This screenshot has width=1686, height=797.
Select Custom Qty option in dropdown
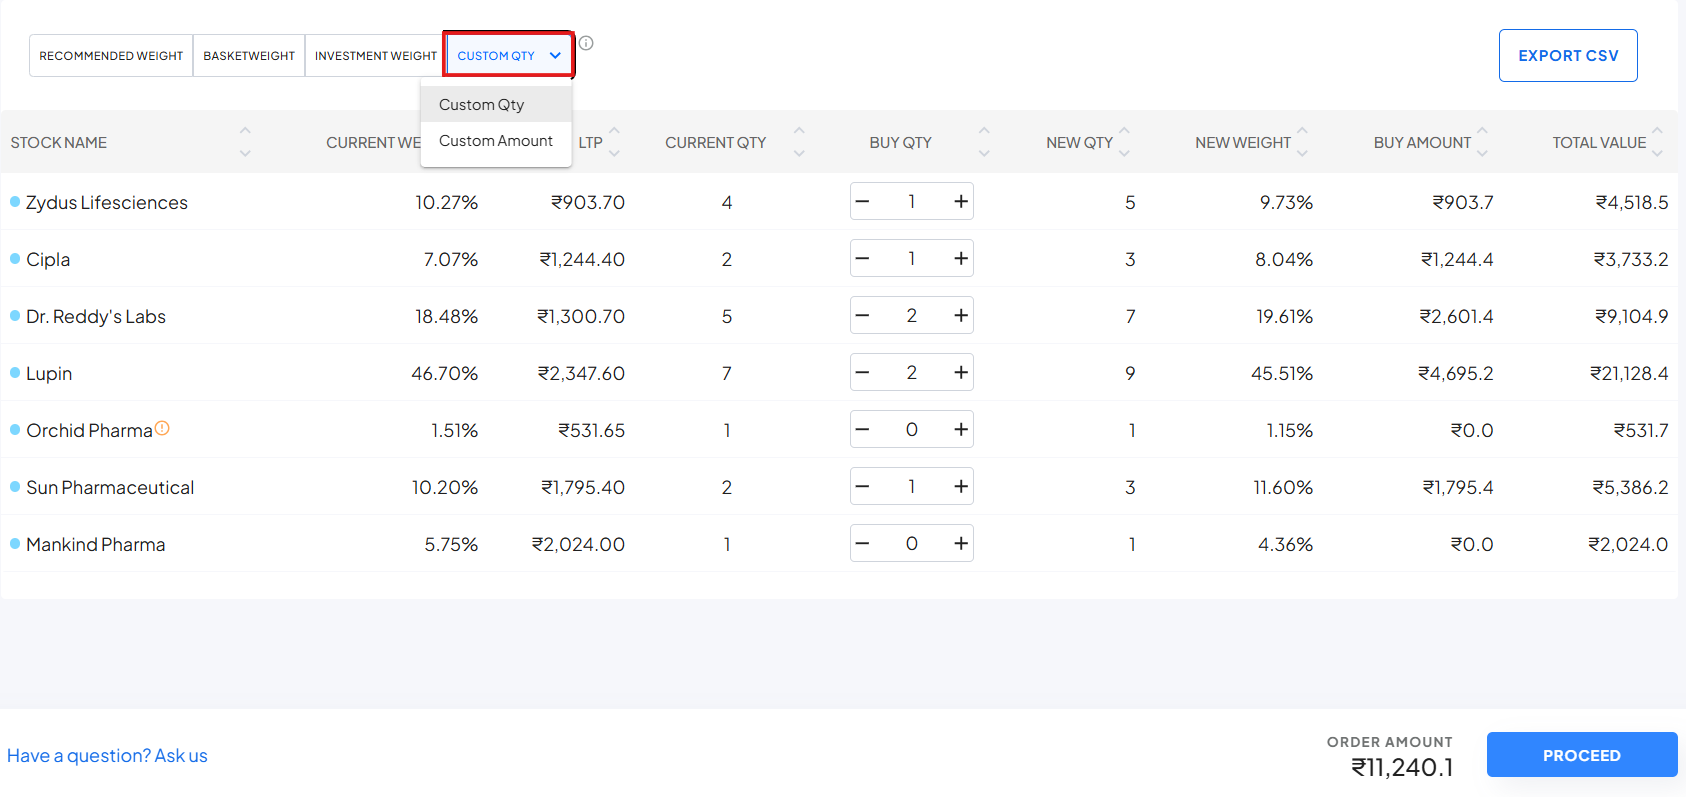(481, 105)
